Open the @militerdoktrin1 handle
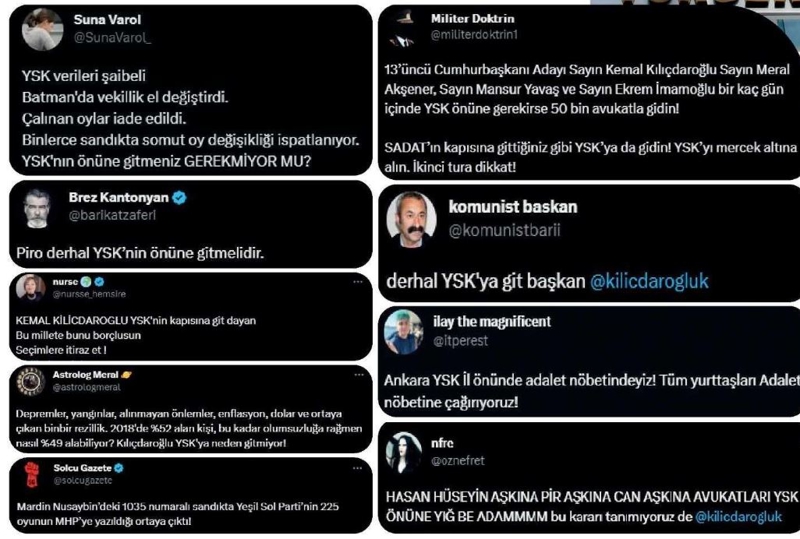Viewport: 800px width, 539px height. (x=474, y=35)
